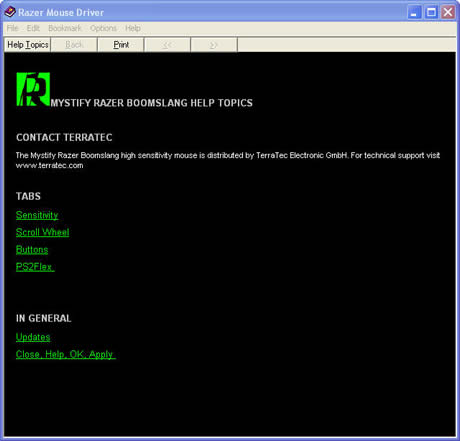Follow the PS2Flex topic link
Screen dimensions: 460x441
coord(35,267)
